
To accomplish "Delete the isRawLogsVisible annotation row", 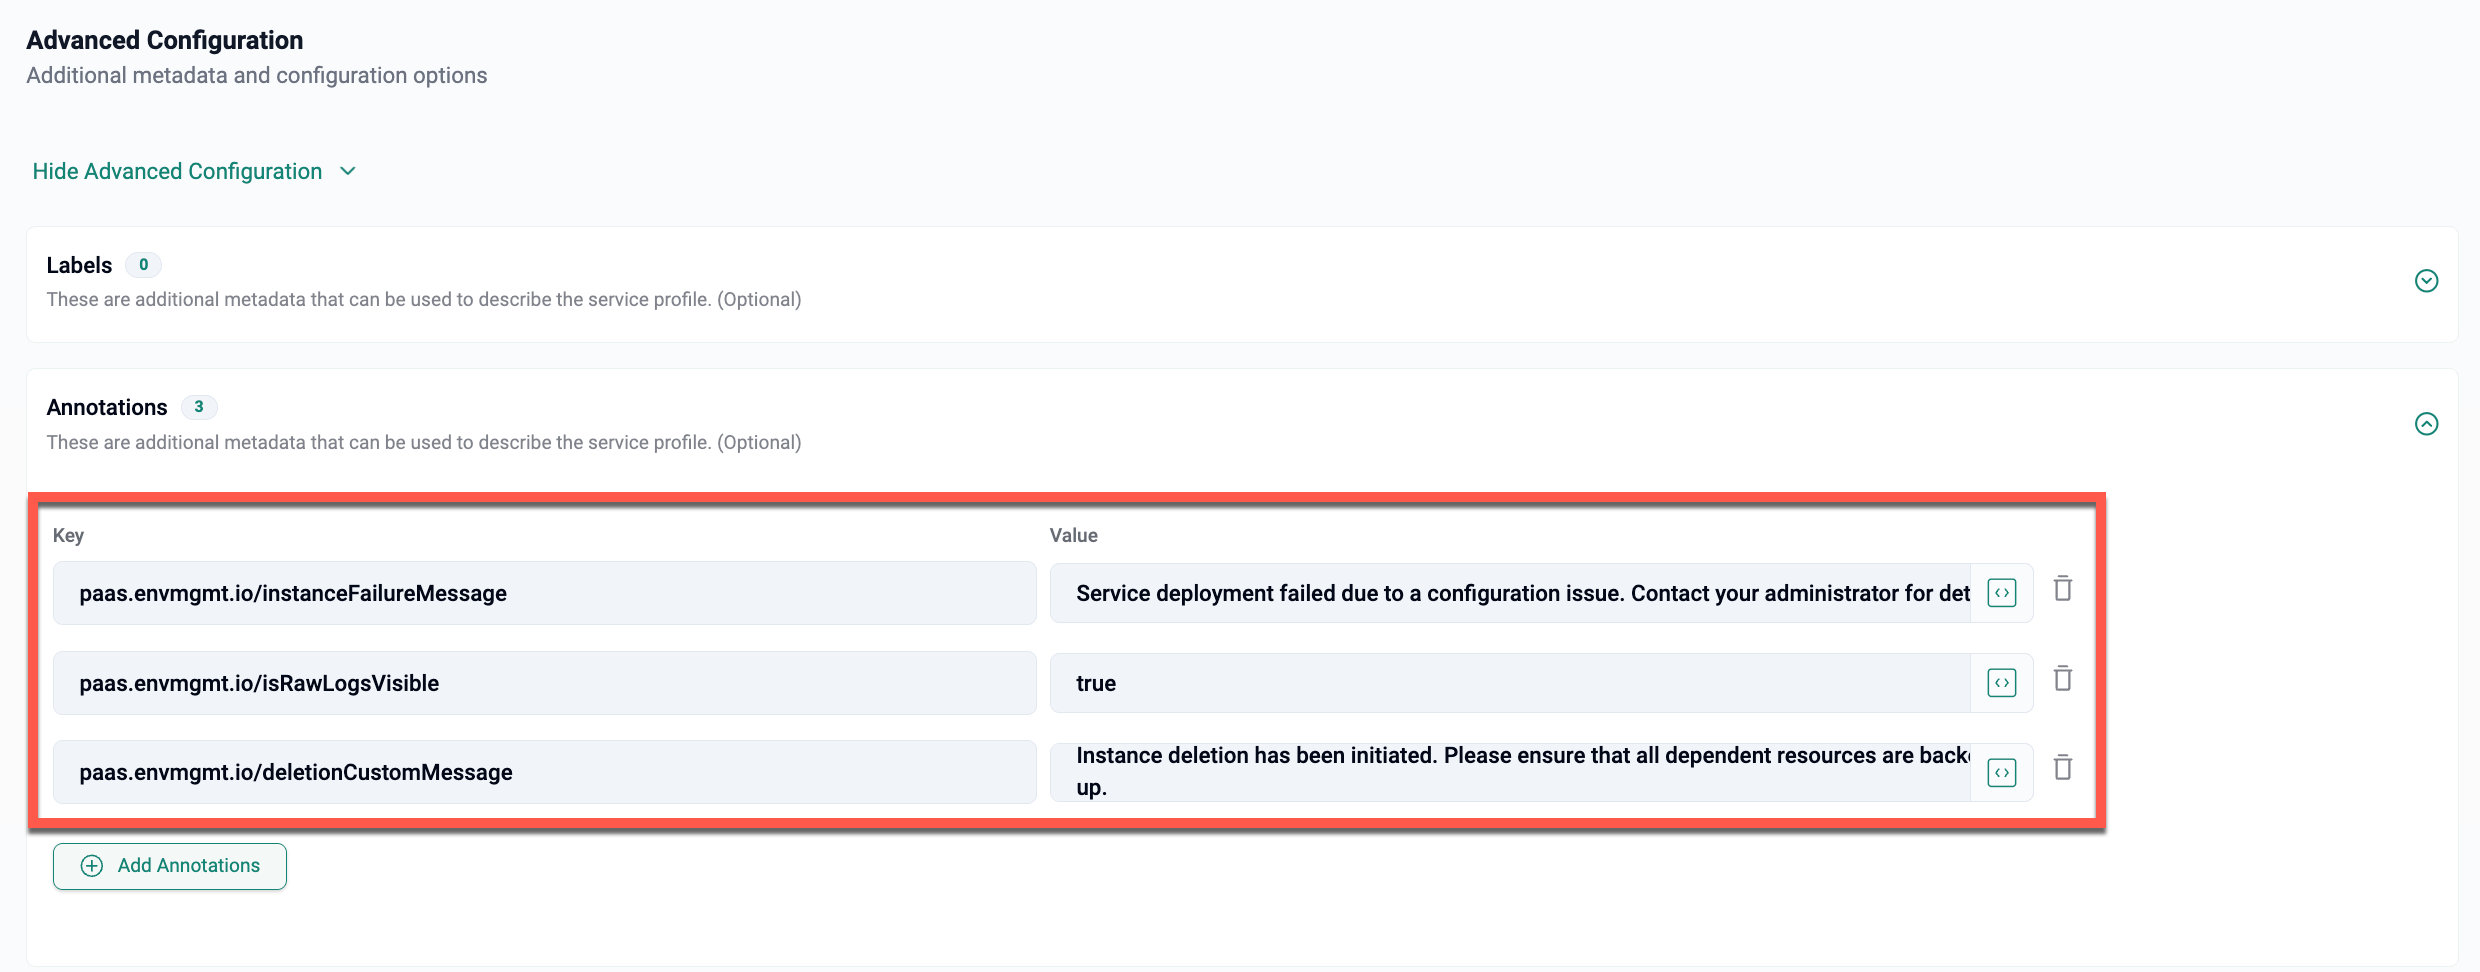I will click(x=2062, y=679).
